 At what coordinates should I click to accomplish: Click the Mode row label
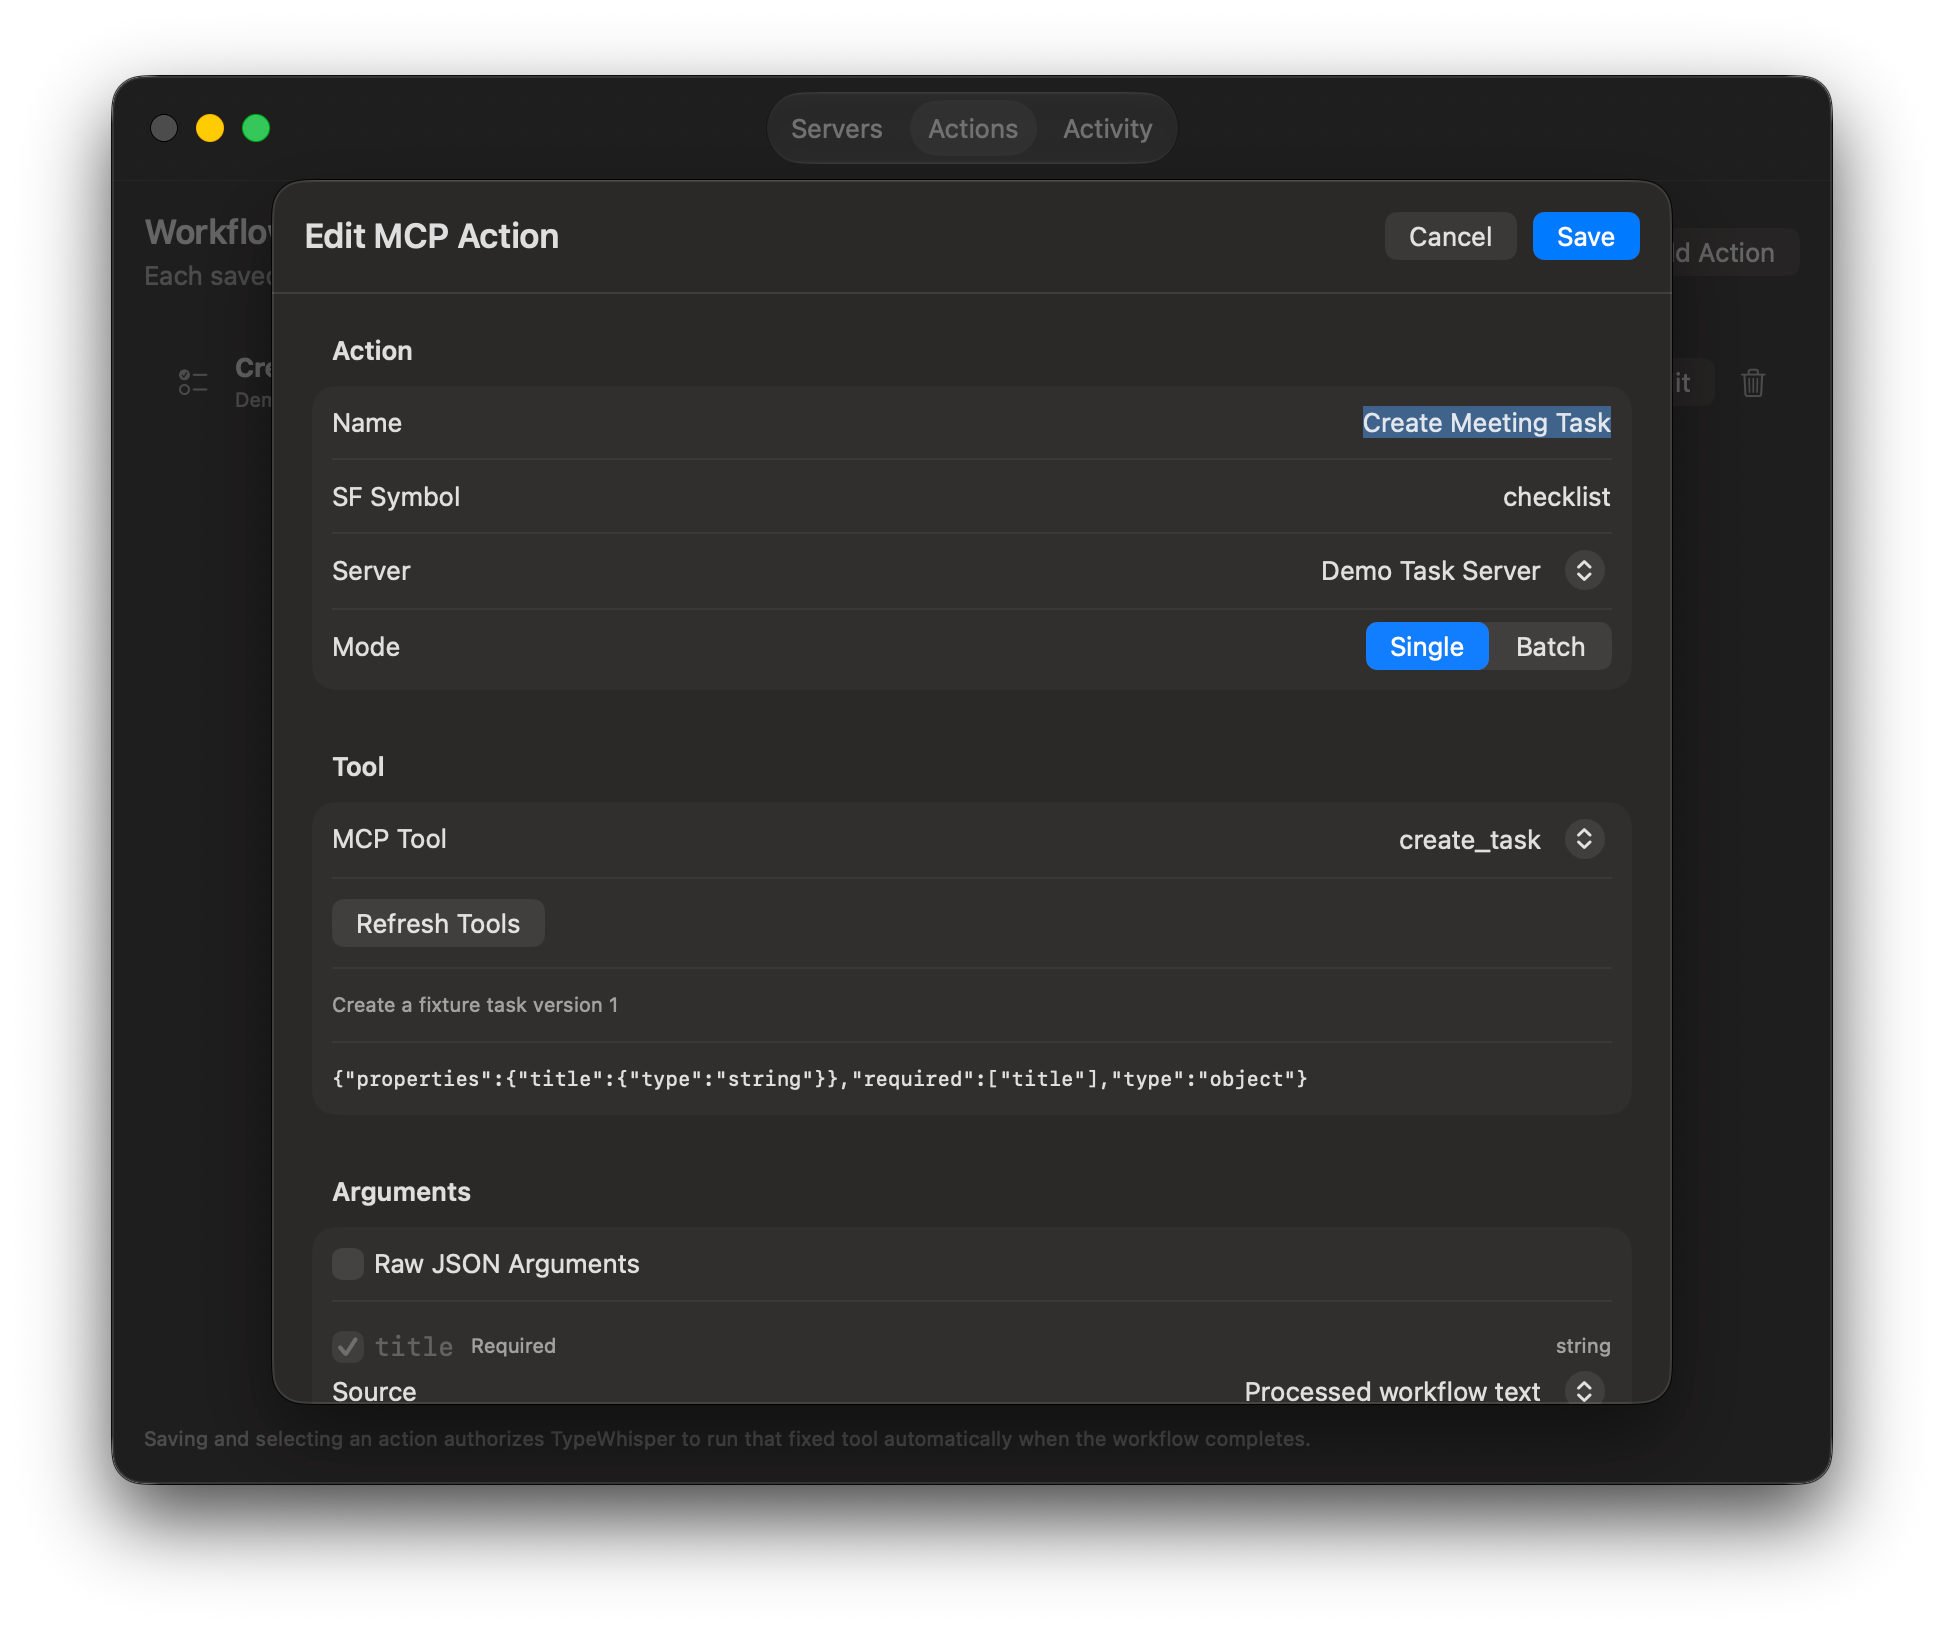pos(366,646)
